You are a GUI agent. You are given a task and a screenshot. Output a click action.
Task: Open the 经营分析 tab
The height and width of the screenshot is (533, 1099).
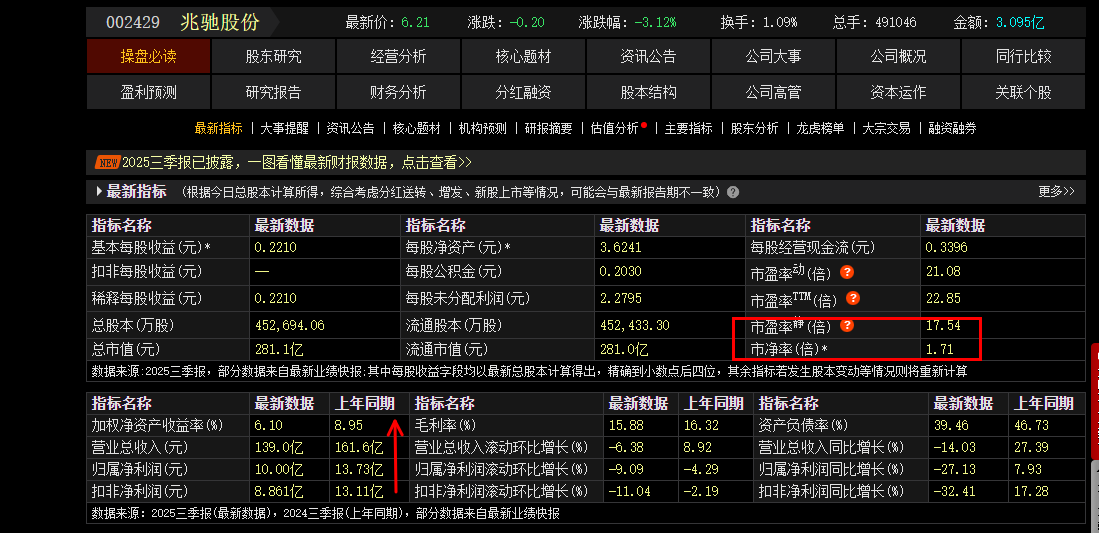[x=398, y=56]
